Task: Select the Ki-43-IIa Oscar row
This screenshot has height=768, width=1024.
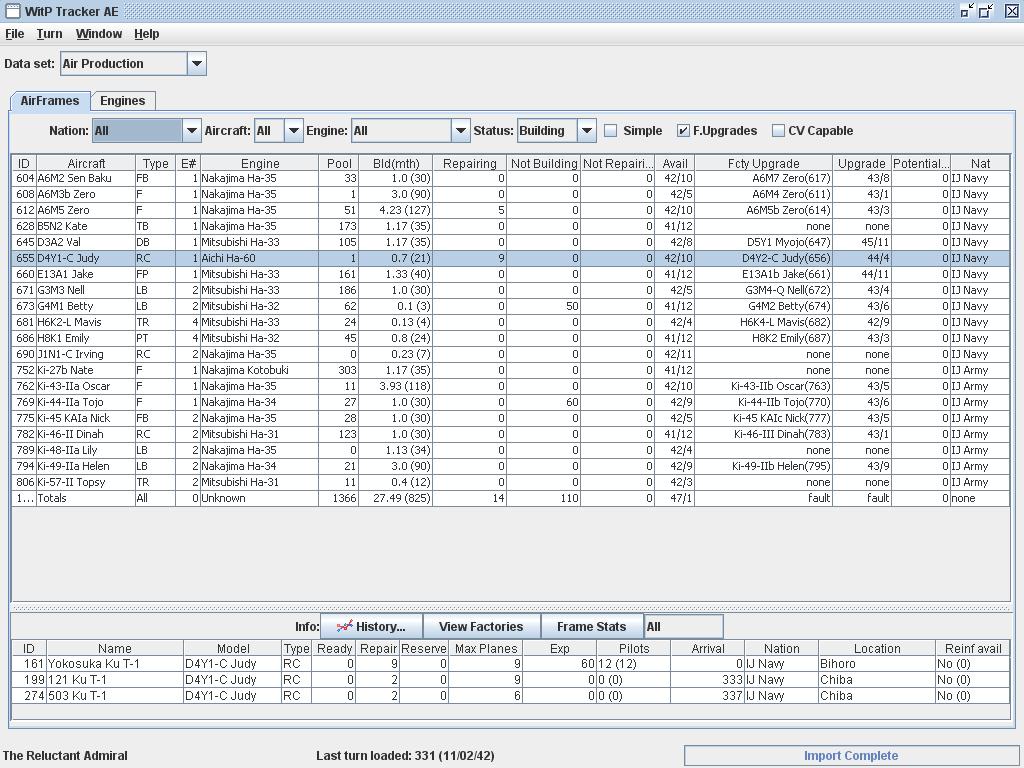Action: (511, 386)
